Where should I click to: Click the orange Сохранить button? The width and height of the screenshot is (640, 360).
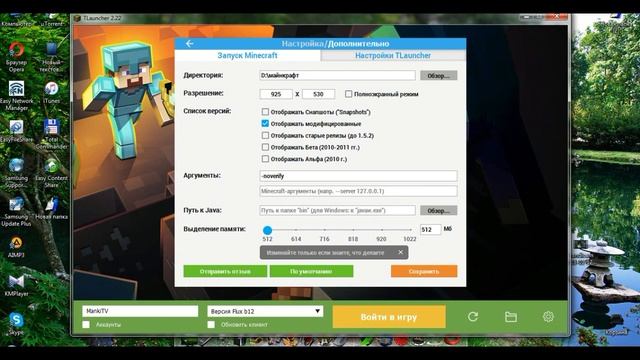[424, 271]
